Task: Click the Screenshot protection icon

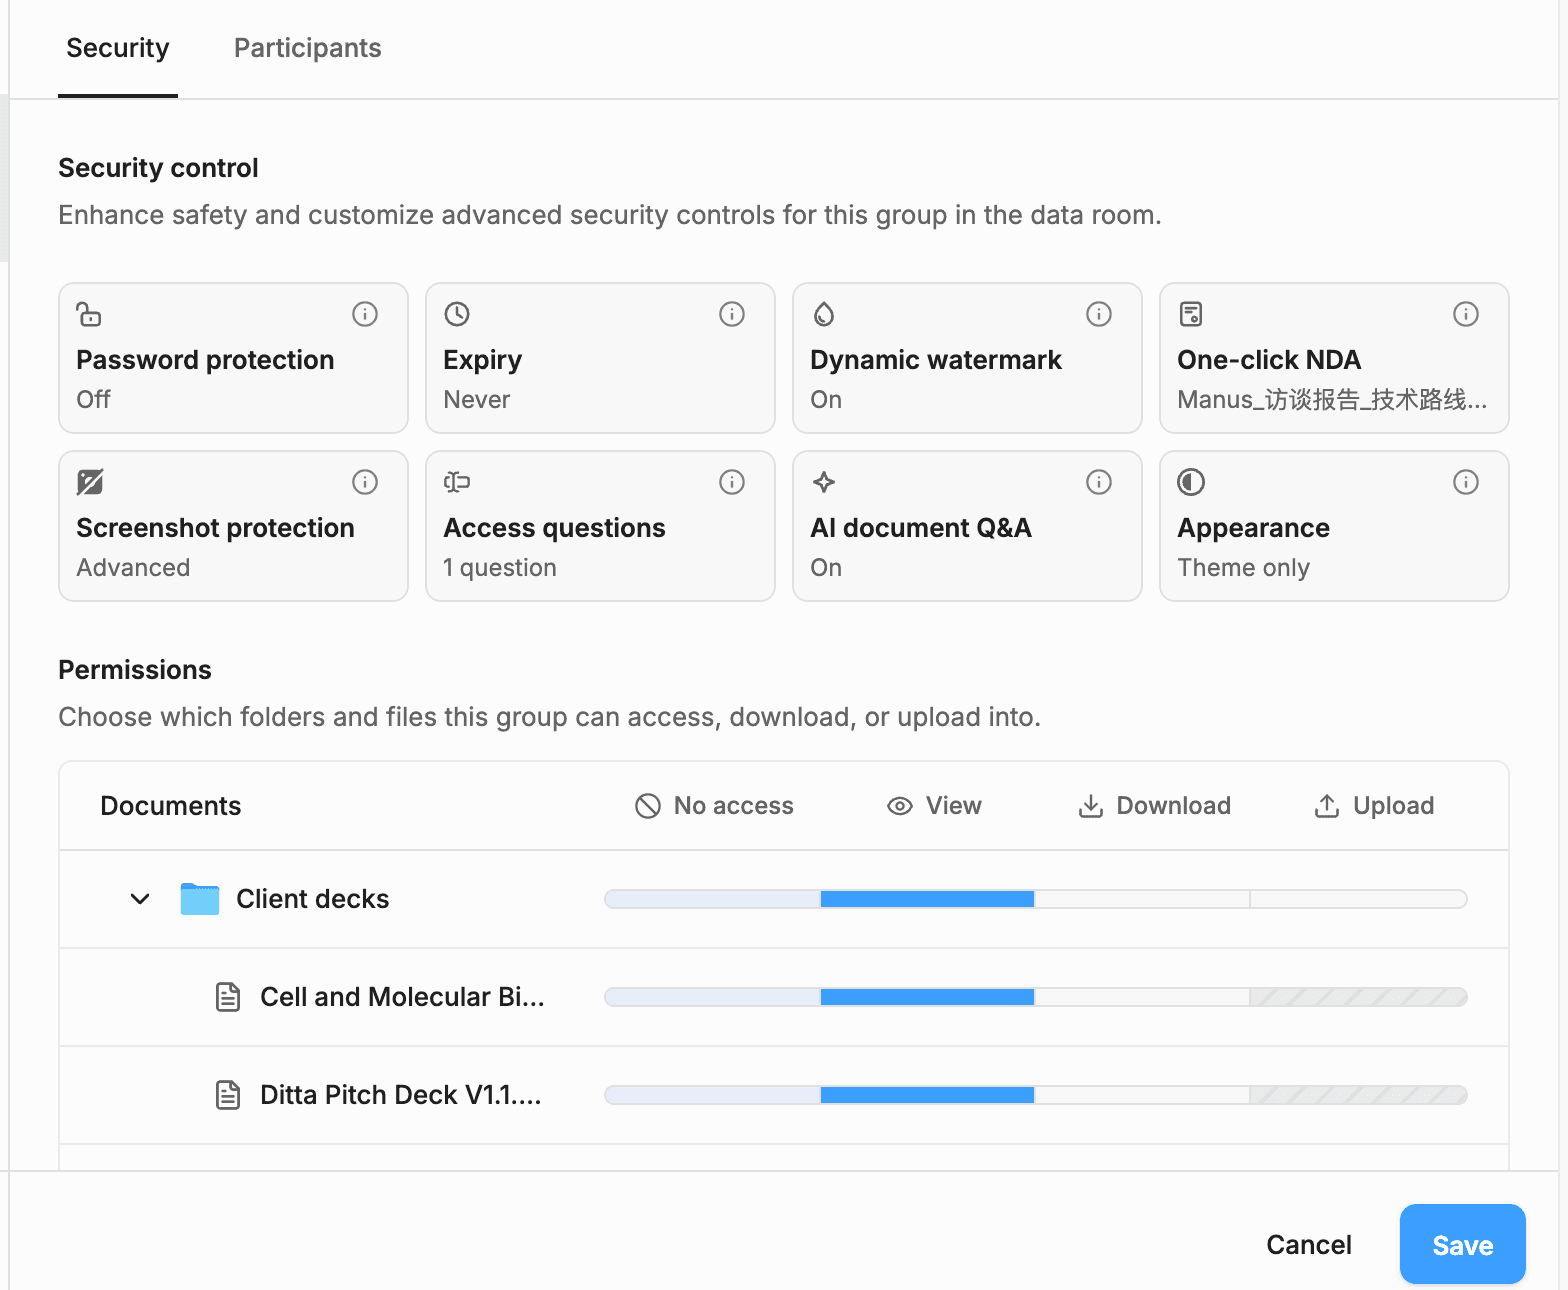Action: [90, 482]
